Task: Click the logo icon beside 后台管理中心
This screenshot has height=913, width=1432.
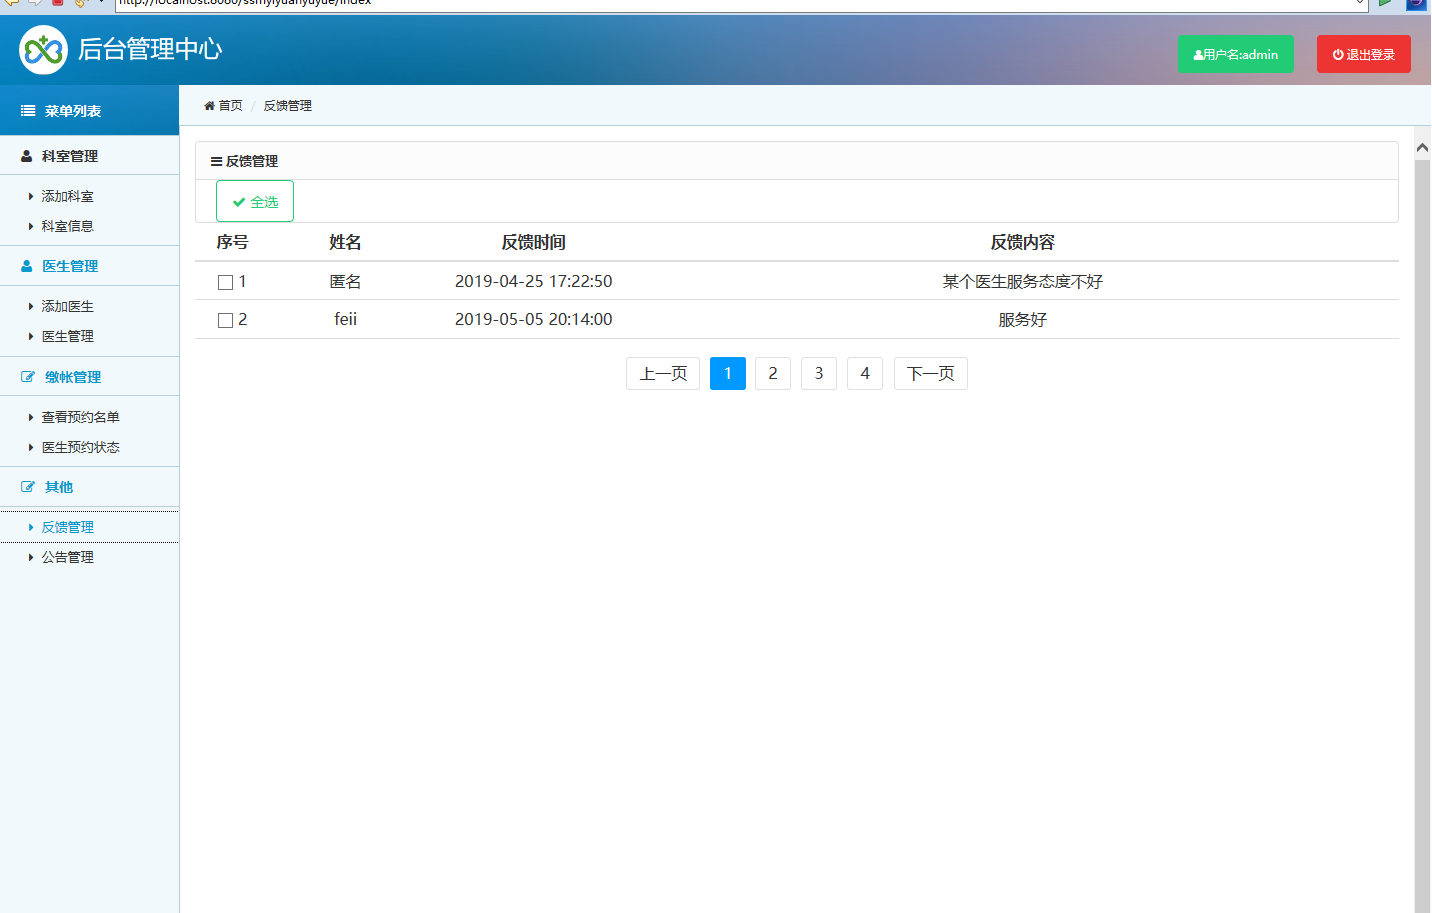Action: pyautogui.click(x=43, y=50)
